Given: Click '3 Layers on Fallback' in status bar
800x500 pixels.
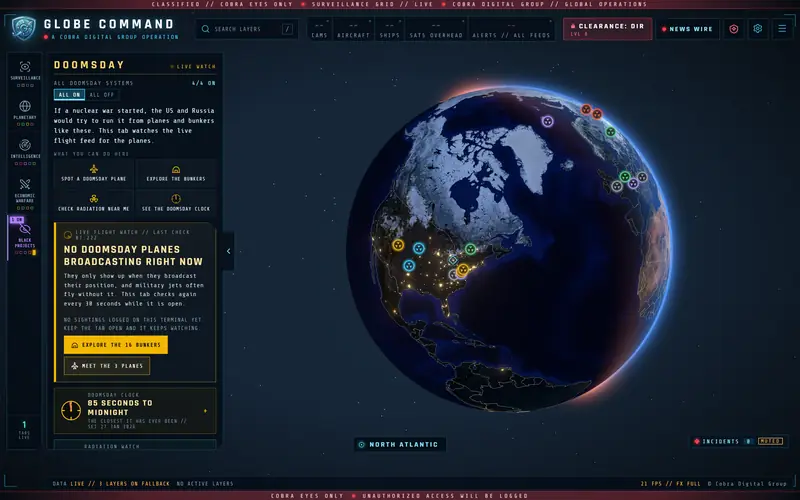Looking at the screenshot, I should [x=134, y=484].
